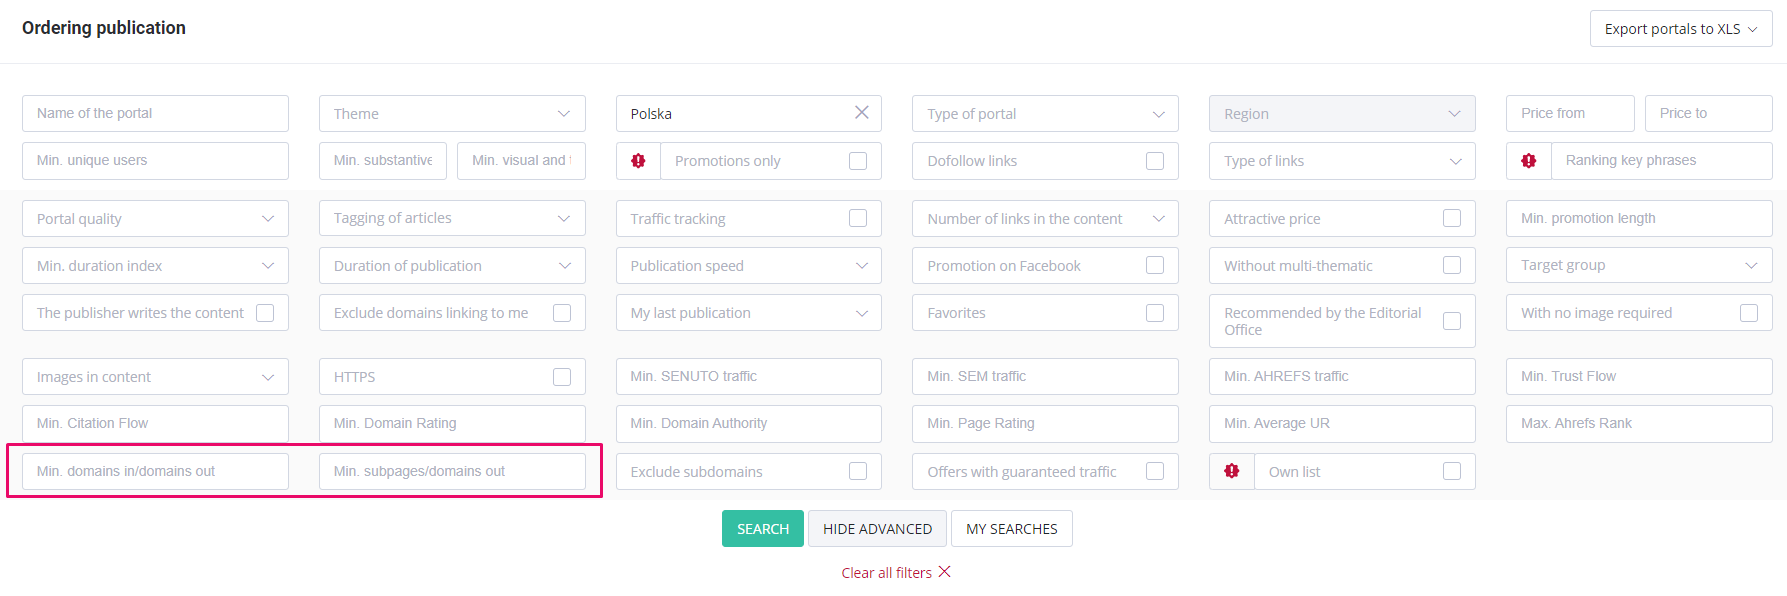
Task: Click the red badge beside Promotions only
Action: click(x=638, y=161)
